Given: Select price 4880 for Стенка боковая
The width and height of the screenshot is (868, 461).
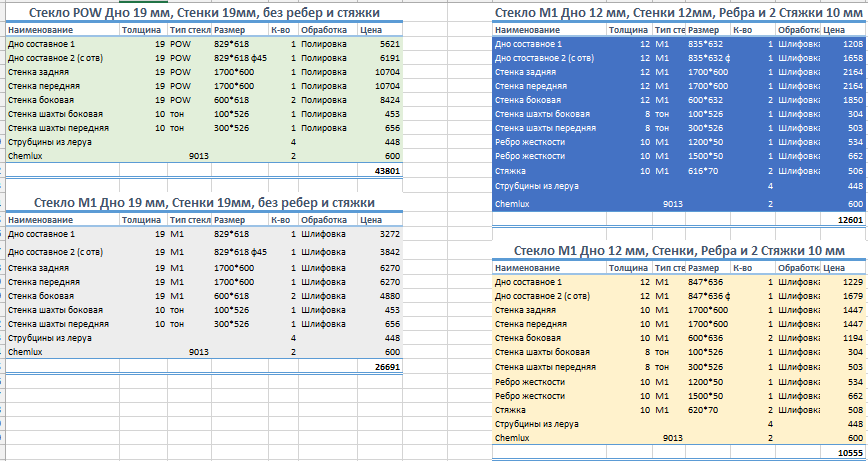Looking at the screenshot, I should coord(390,296).
